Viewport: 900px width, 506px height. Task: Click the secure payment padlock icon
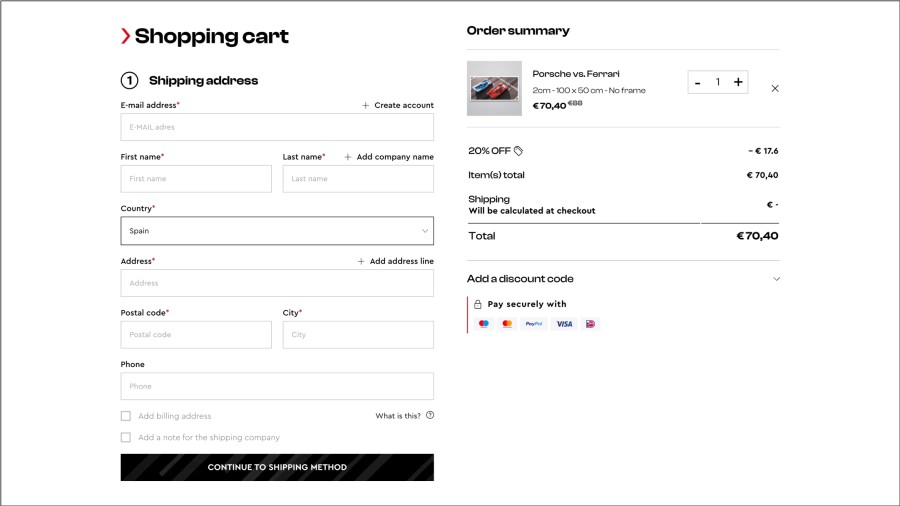click(478, 304)
